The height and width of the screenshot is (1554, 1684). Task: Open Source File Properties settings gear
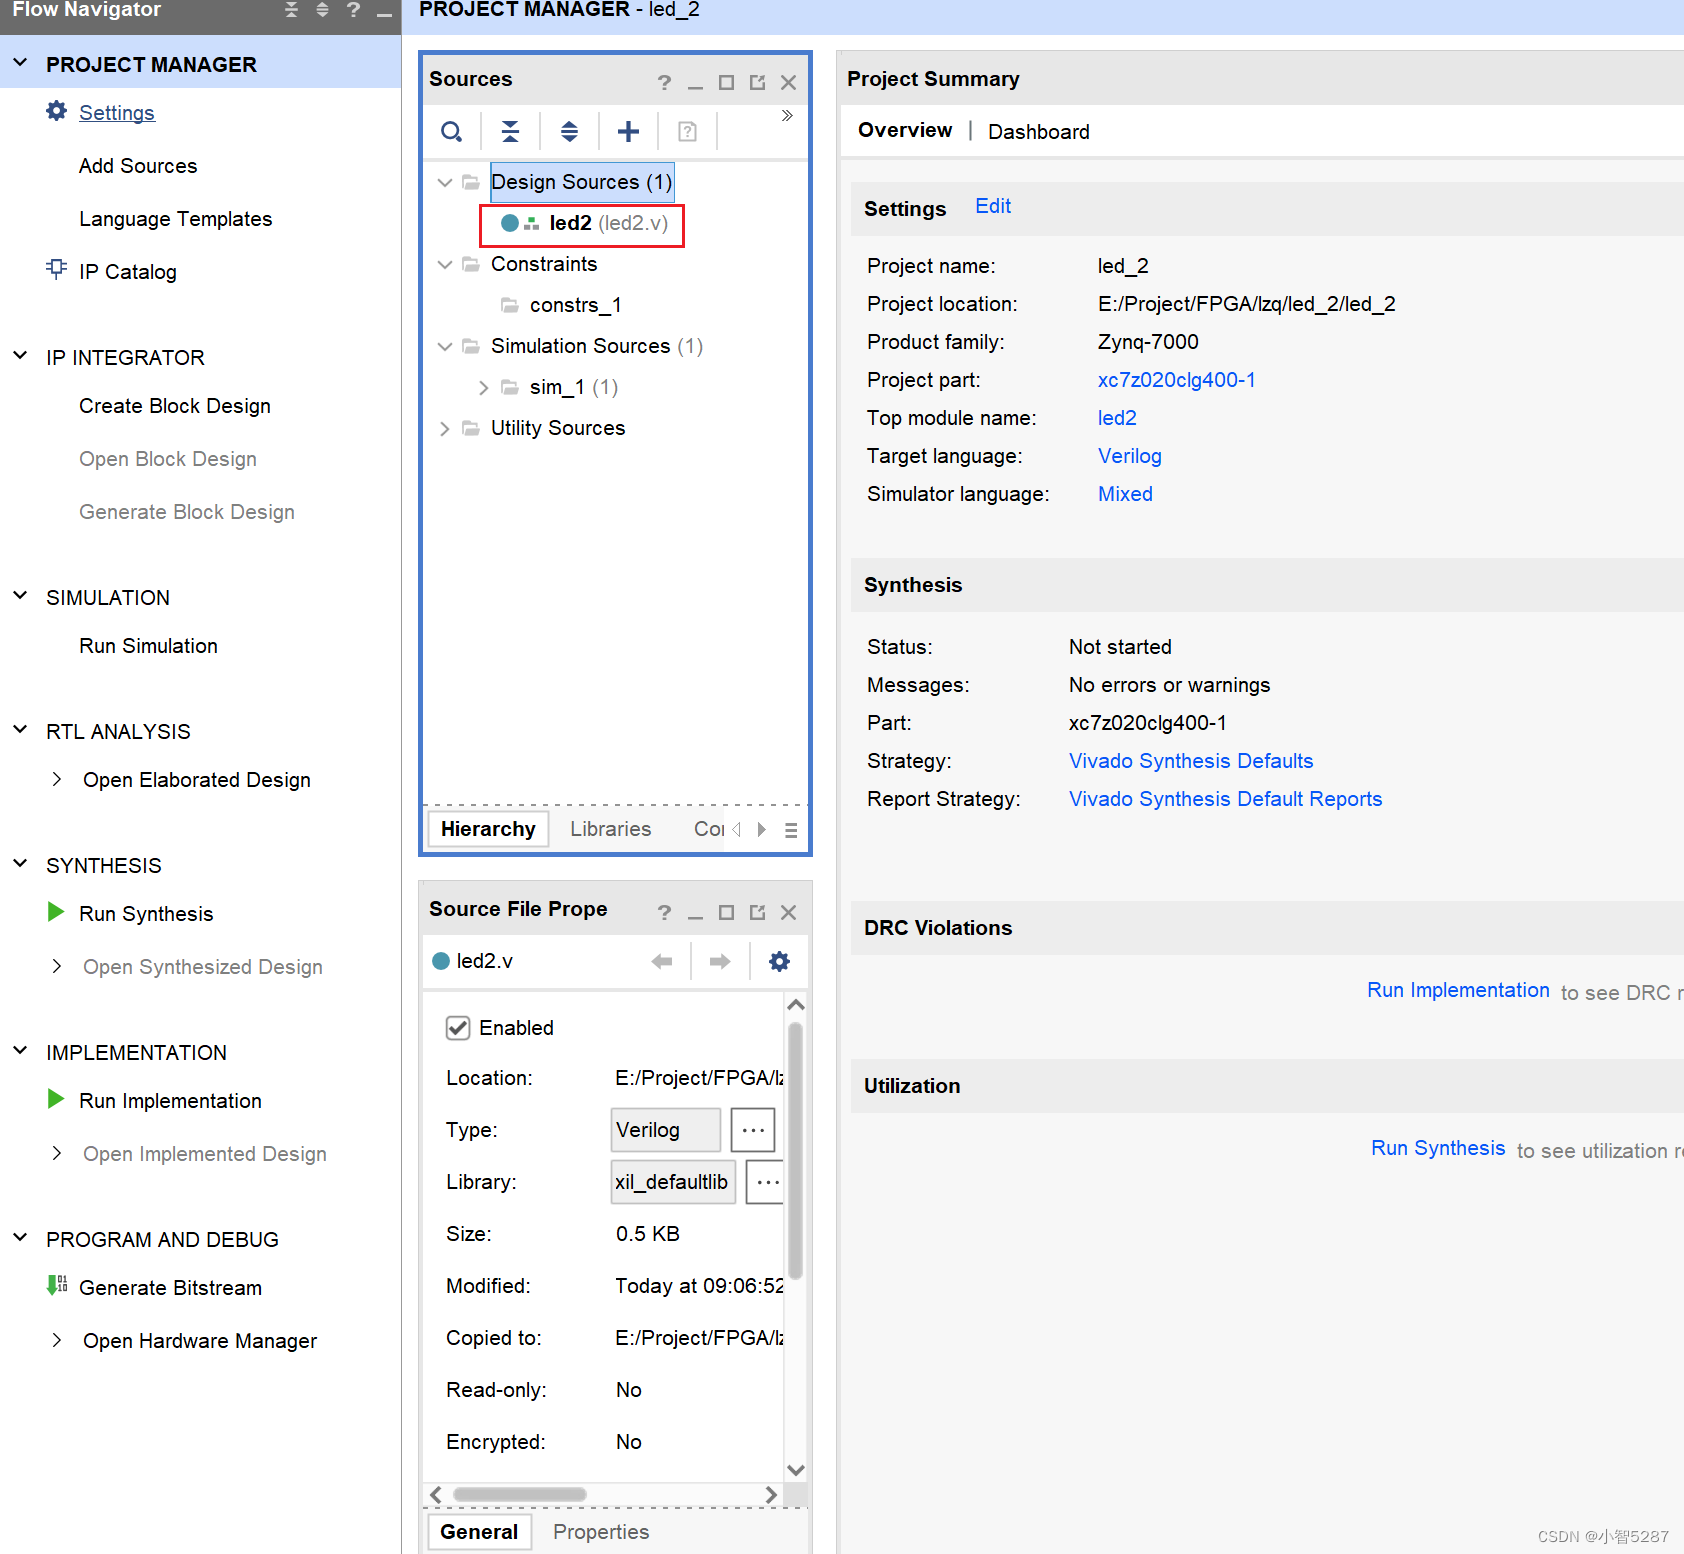779,961
